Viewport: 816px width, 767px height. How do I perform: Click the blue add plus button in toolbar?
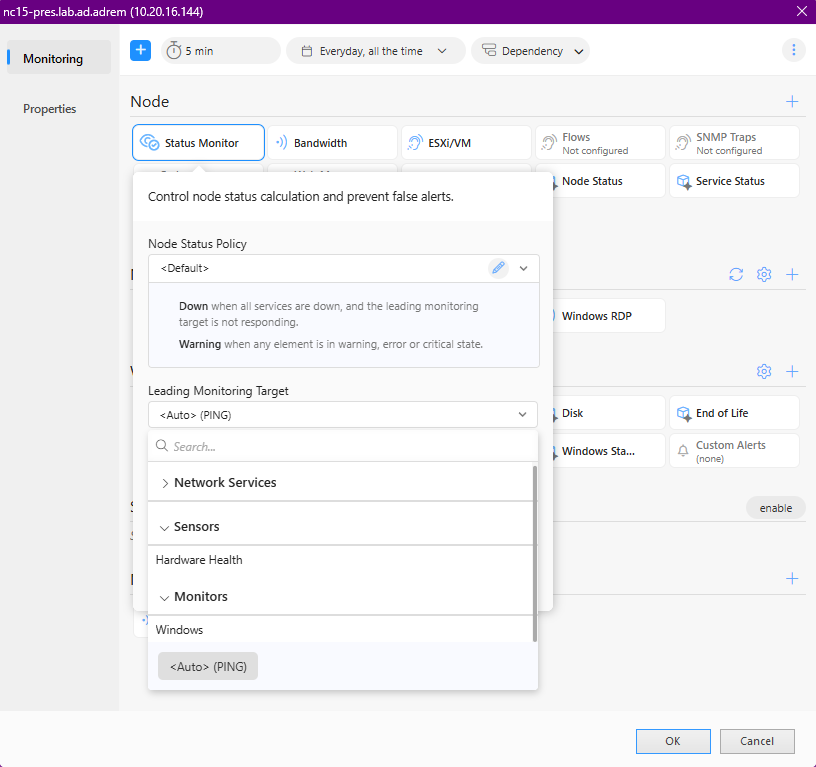(x=140, y=50)
